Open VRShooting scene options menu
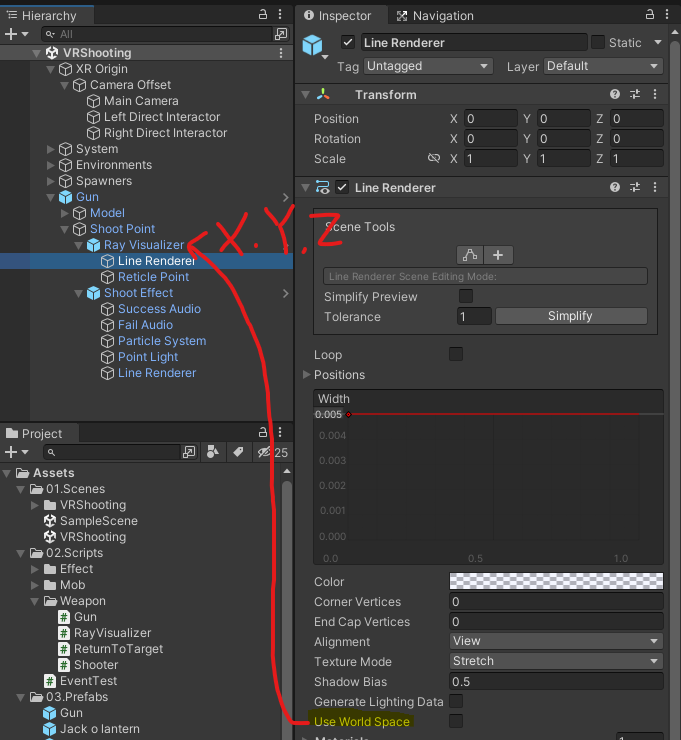 (x=281, y=53)
